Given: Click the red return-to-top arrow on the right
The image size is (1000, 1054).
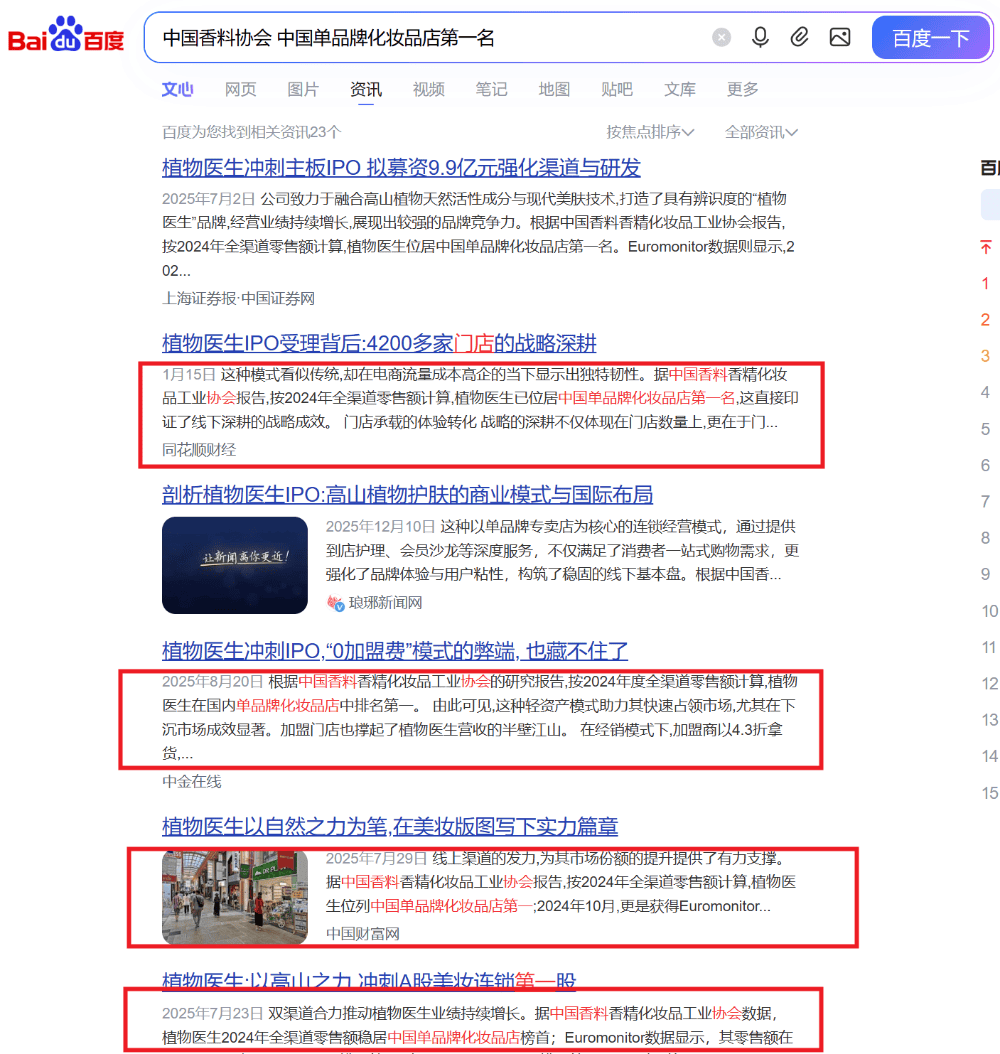Looking at the screenshot, I should pos(985,246).
